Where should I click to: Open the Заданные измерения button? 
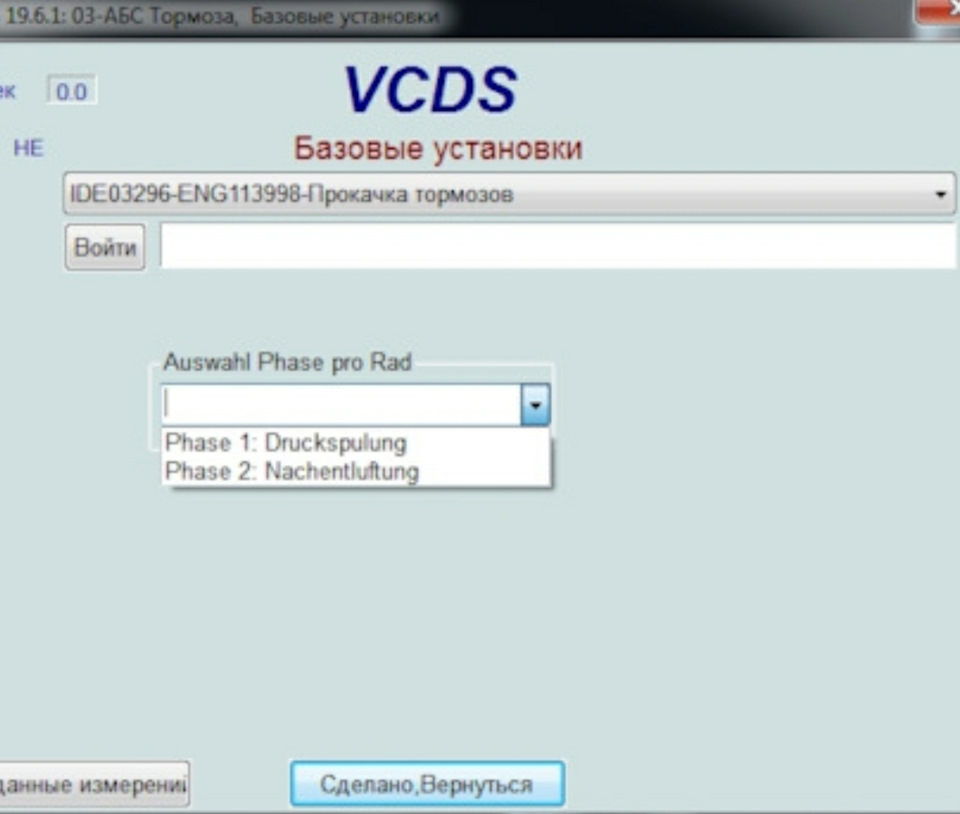(x=94, y=784)
